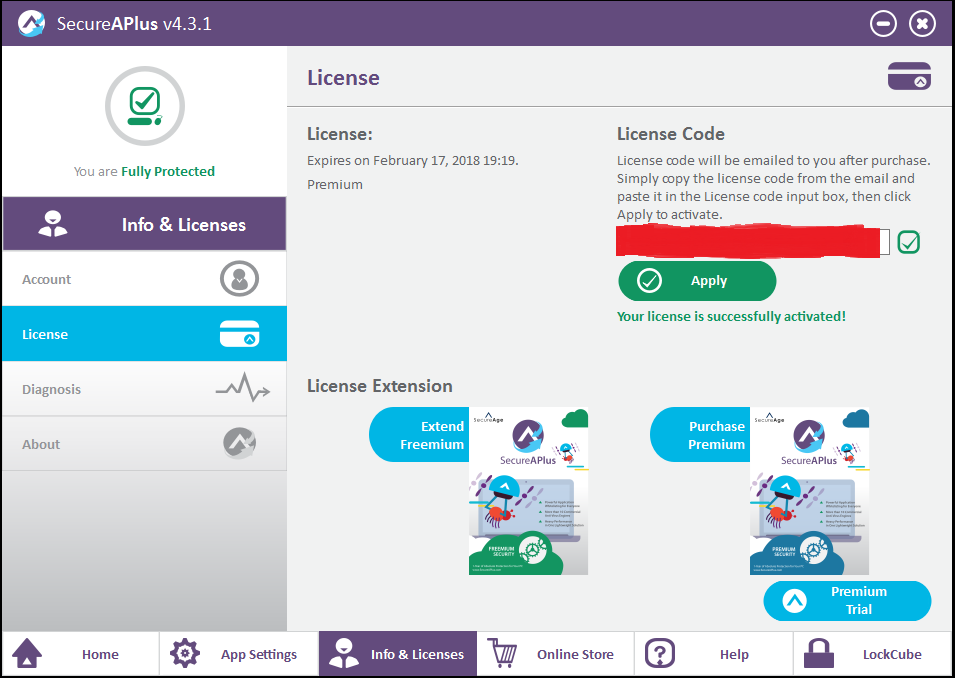Close the SecureAPlus window

pos(922,24)
